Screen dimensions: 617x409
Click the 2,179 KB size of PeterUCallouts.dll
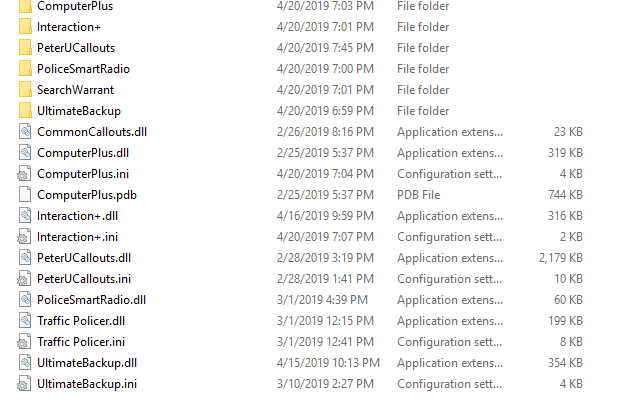(561, 258)
